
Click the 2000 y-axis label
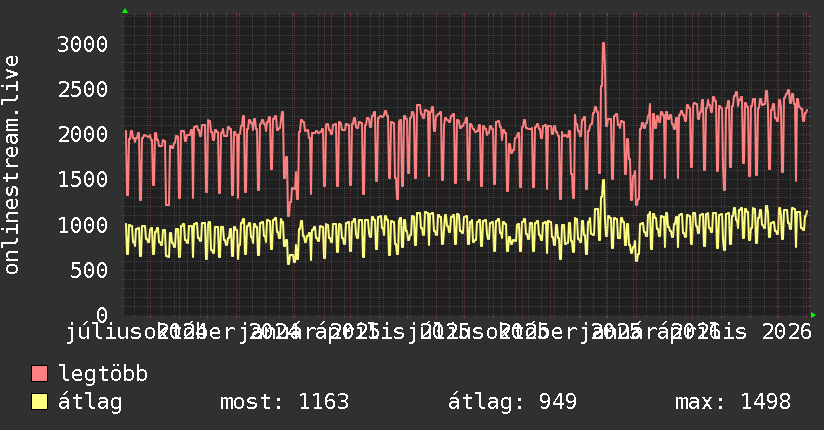pos(83,135)
